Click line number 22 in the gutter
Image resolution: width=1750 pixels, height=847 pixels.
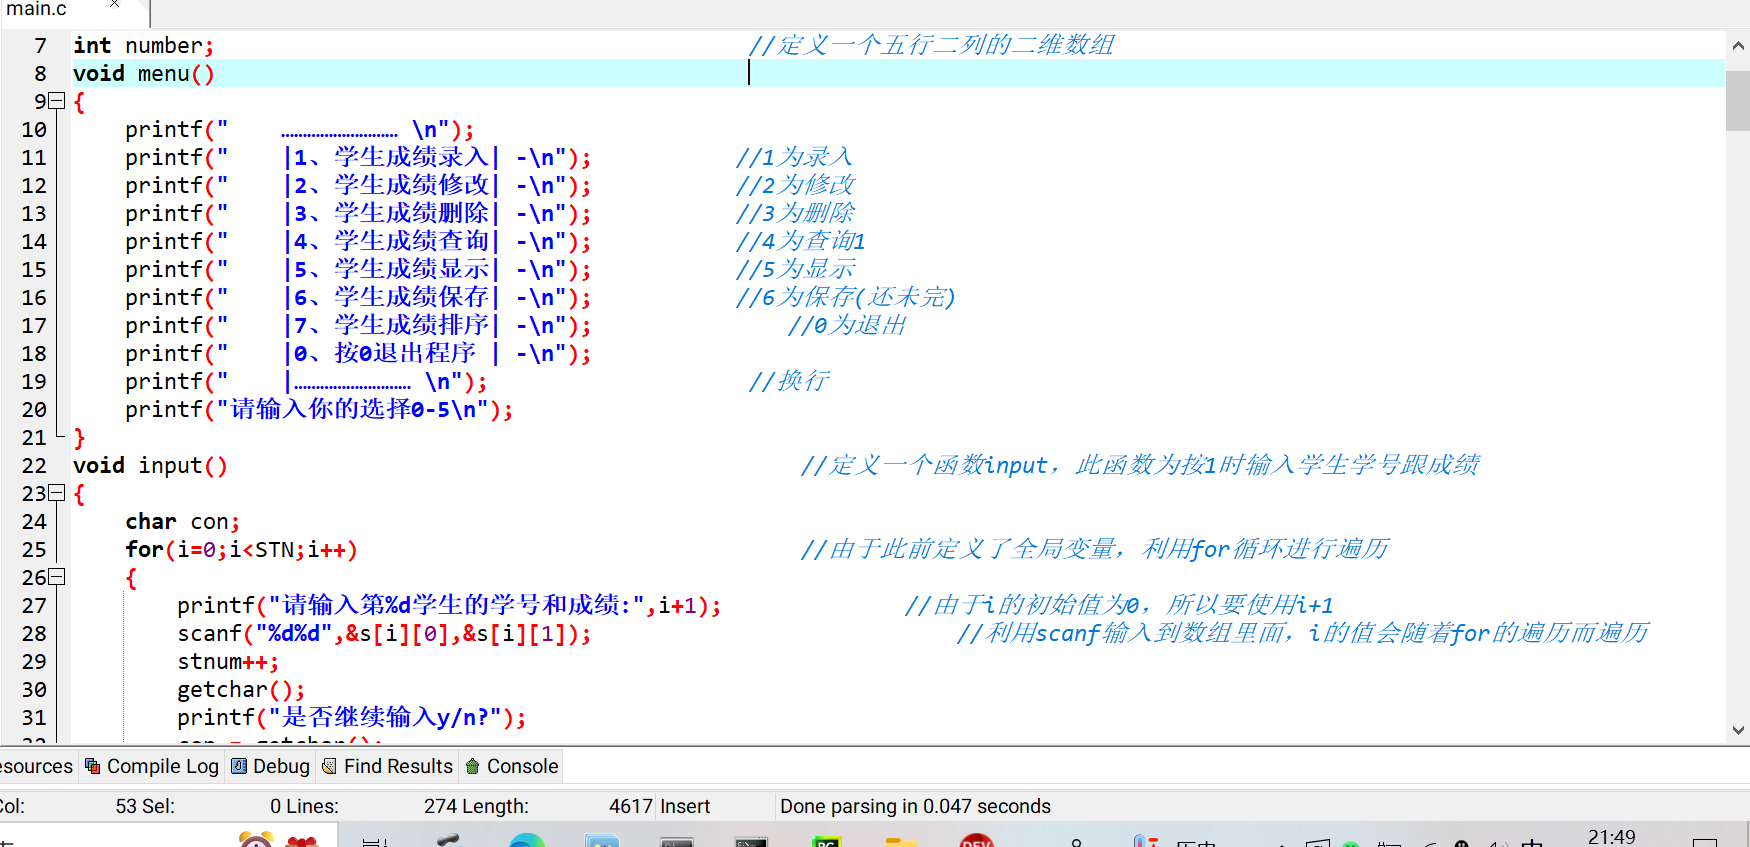[x=34, y=466]
